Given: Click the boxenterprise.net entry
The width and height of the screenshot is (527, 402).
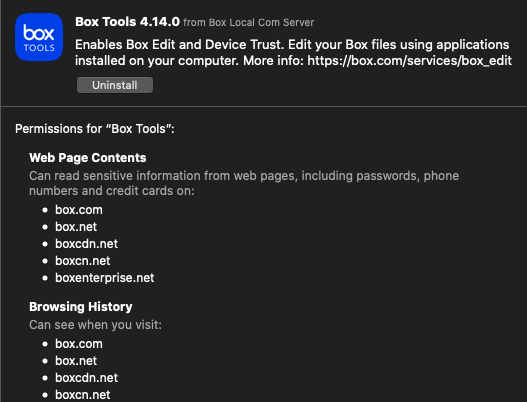Looking at the screenshot, I should click(105, 278).
